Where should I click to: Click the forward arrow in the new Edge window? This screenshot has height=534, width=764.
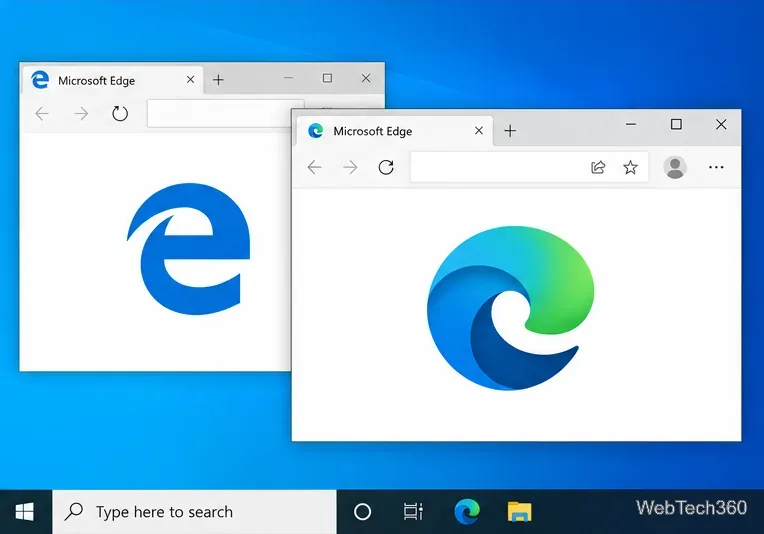[350, 168]
